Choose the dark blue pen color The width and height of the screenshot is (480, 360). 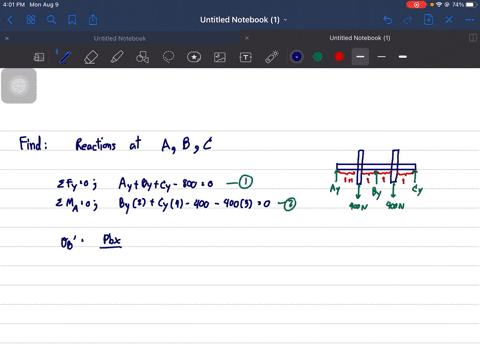(x=297, y=57)
